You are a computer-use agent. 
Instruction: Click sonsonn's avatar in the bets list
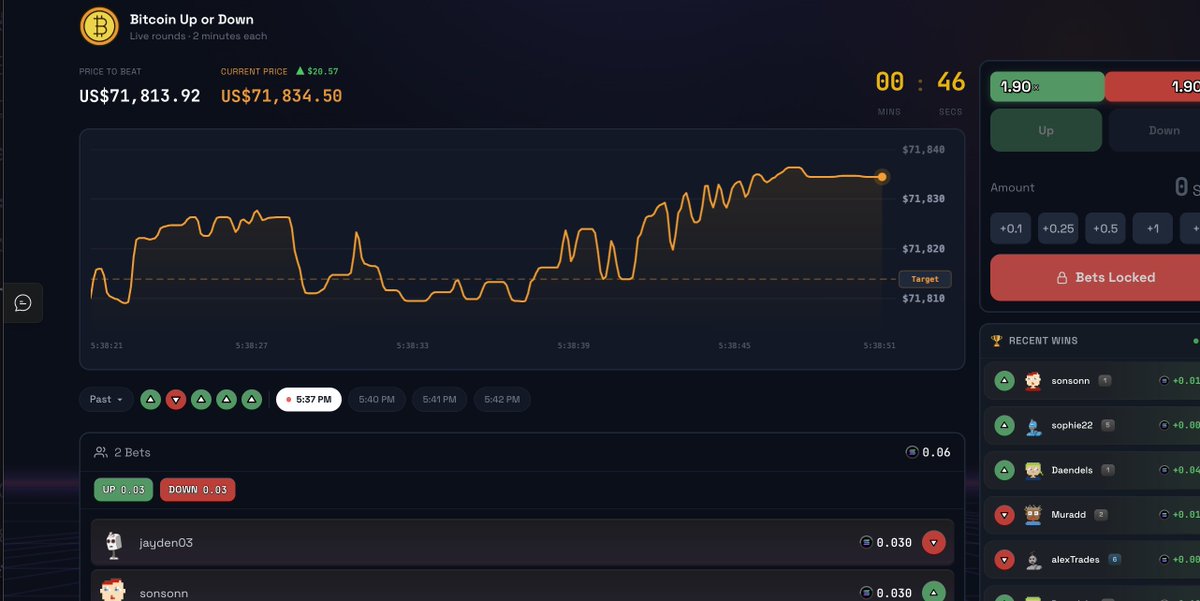113,590
